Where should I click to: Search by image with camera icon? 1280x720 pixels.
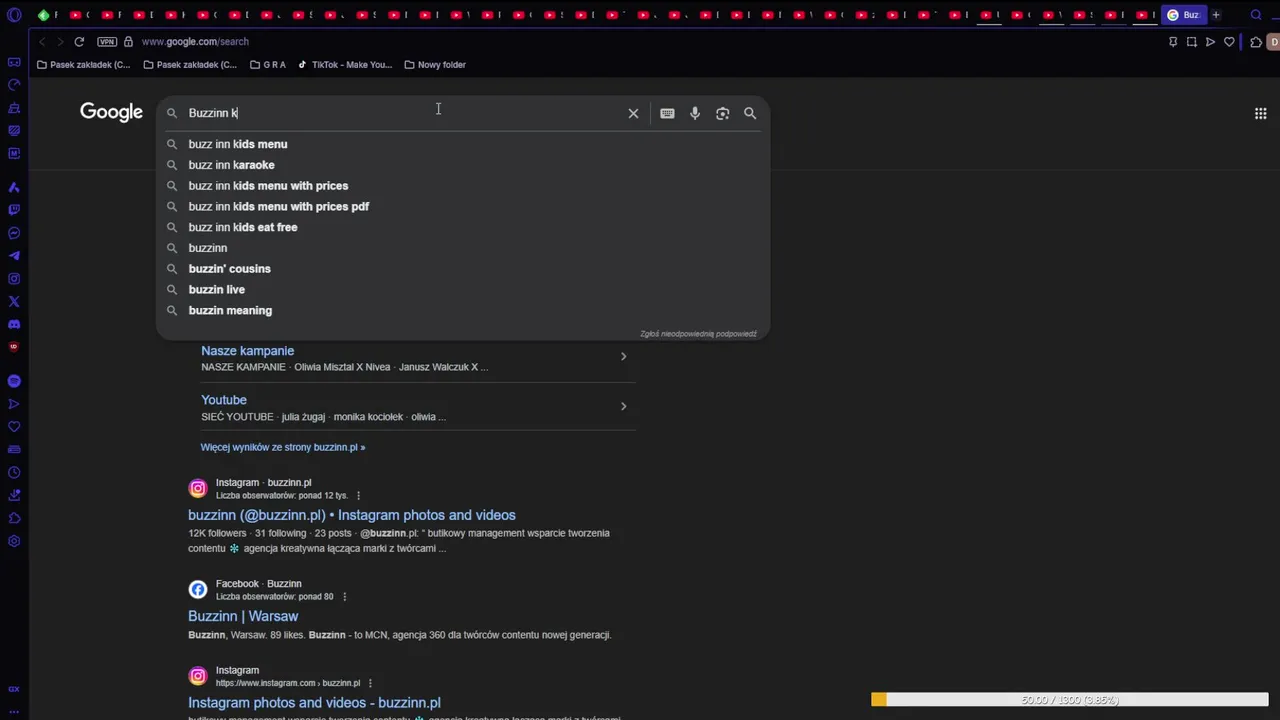722,113
